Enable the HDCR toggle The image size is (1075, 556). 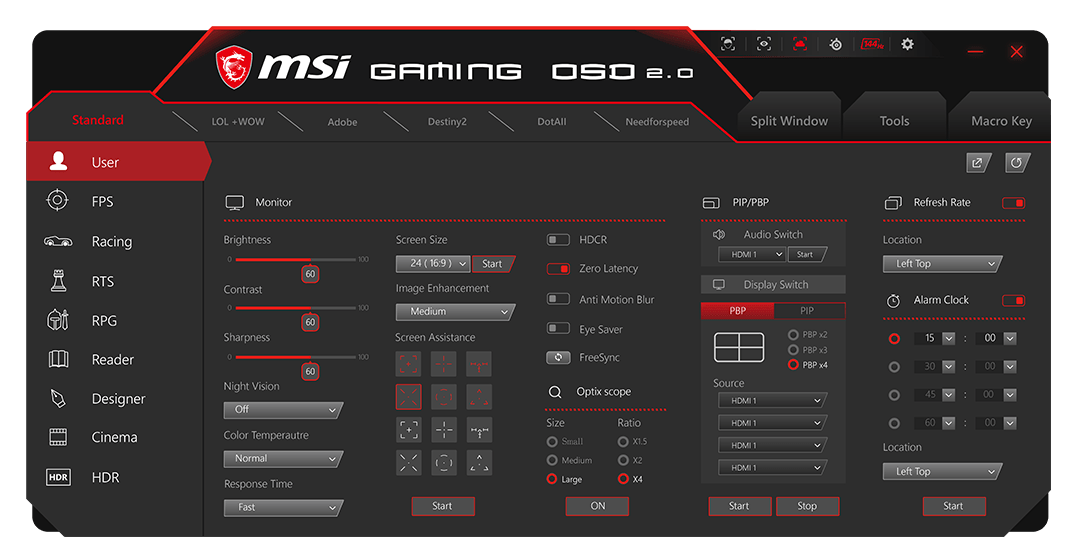coord(558,240)
